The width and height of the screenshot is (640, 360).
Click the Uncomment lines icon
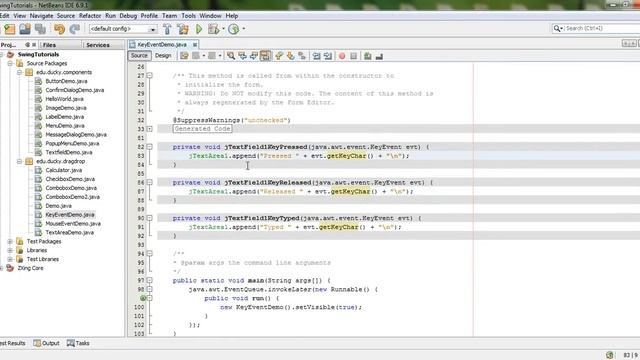pos(379,56)
